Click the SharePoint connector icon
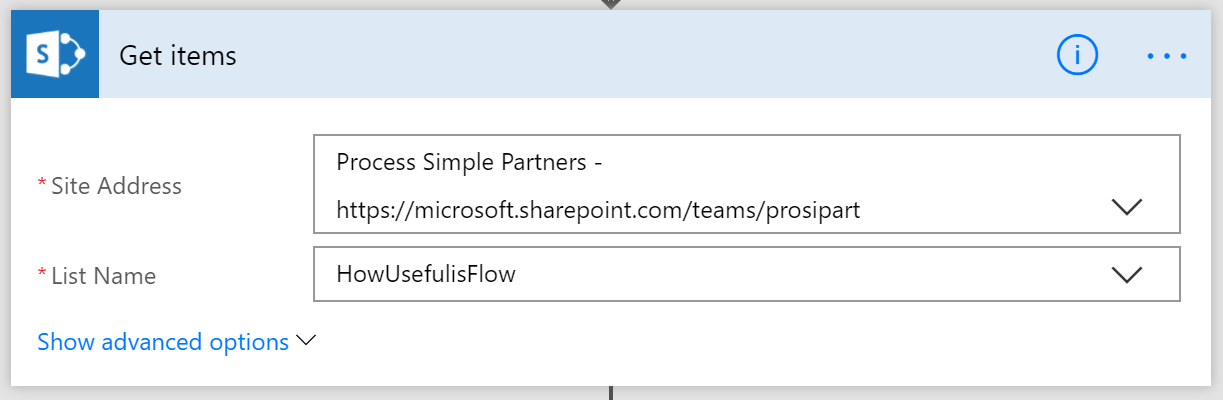 tap(55, 55)
